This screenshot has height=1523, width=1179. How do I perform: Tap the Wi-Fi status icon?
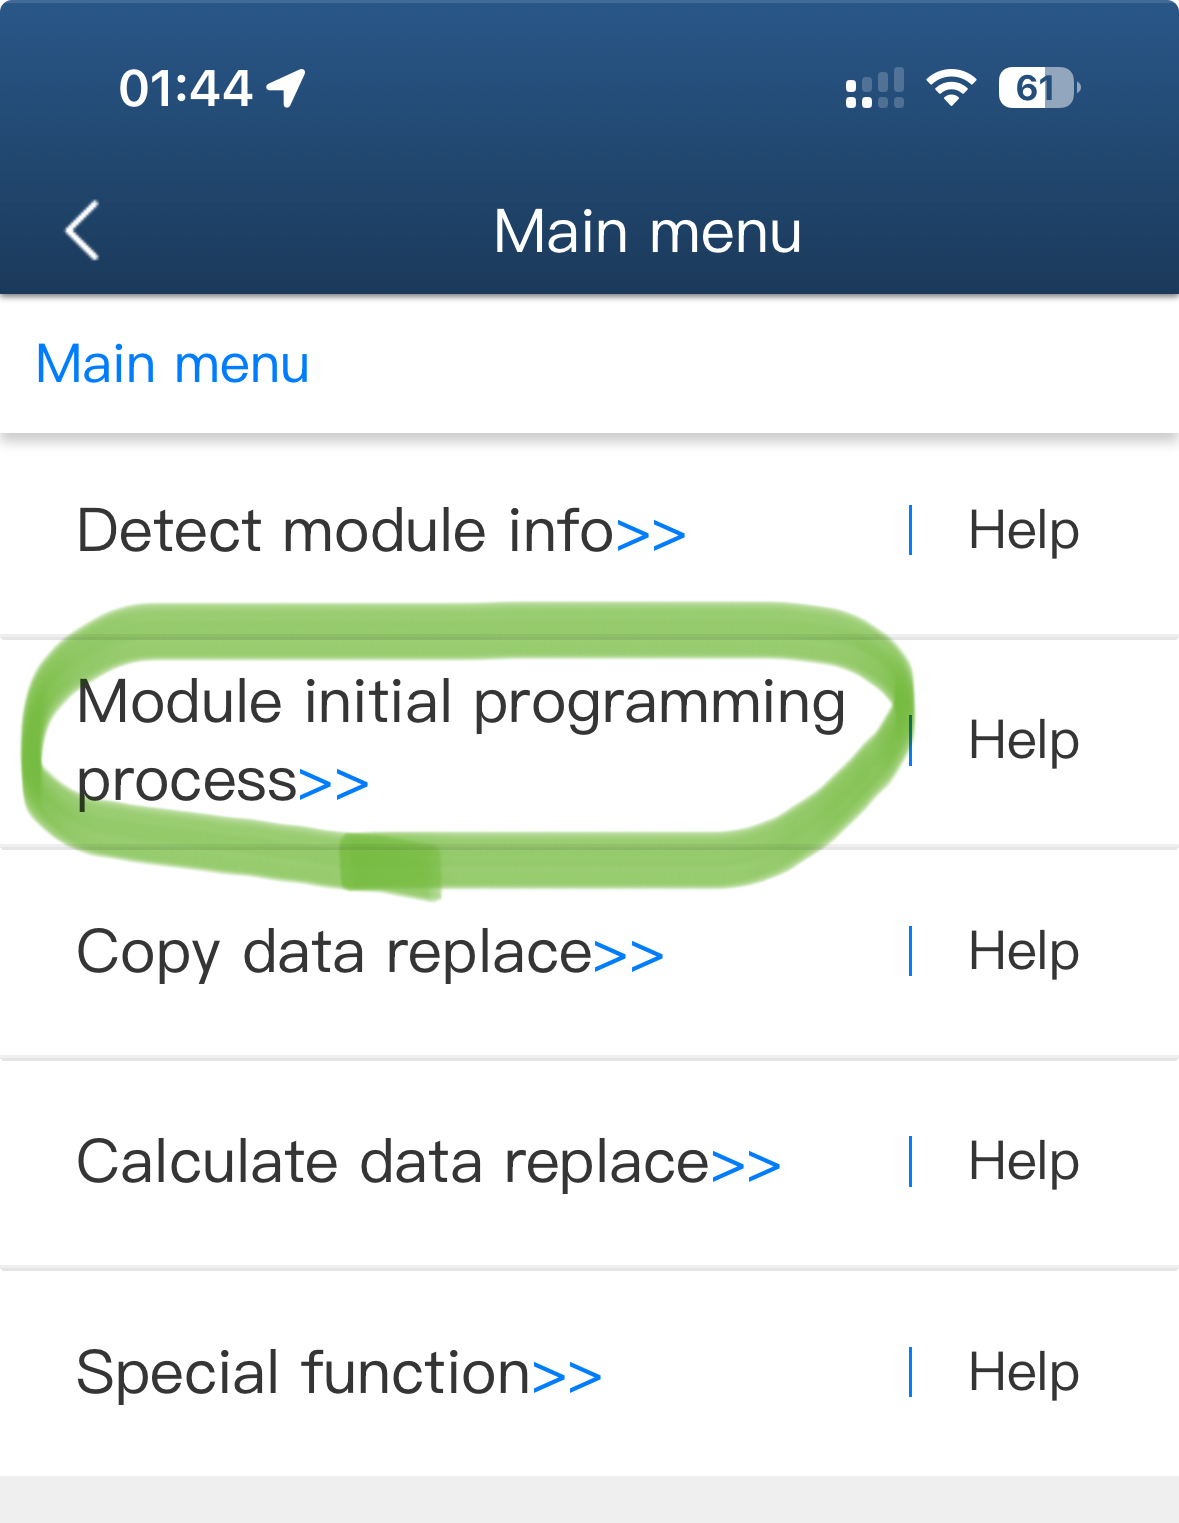coord(950,88)
